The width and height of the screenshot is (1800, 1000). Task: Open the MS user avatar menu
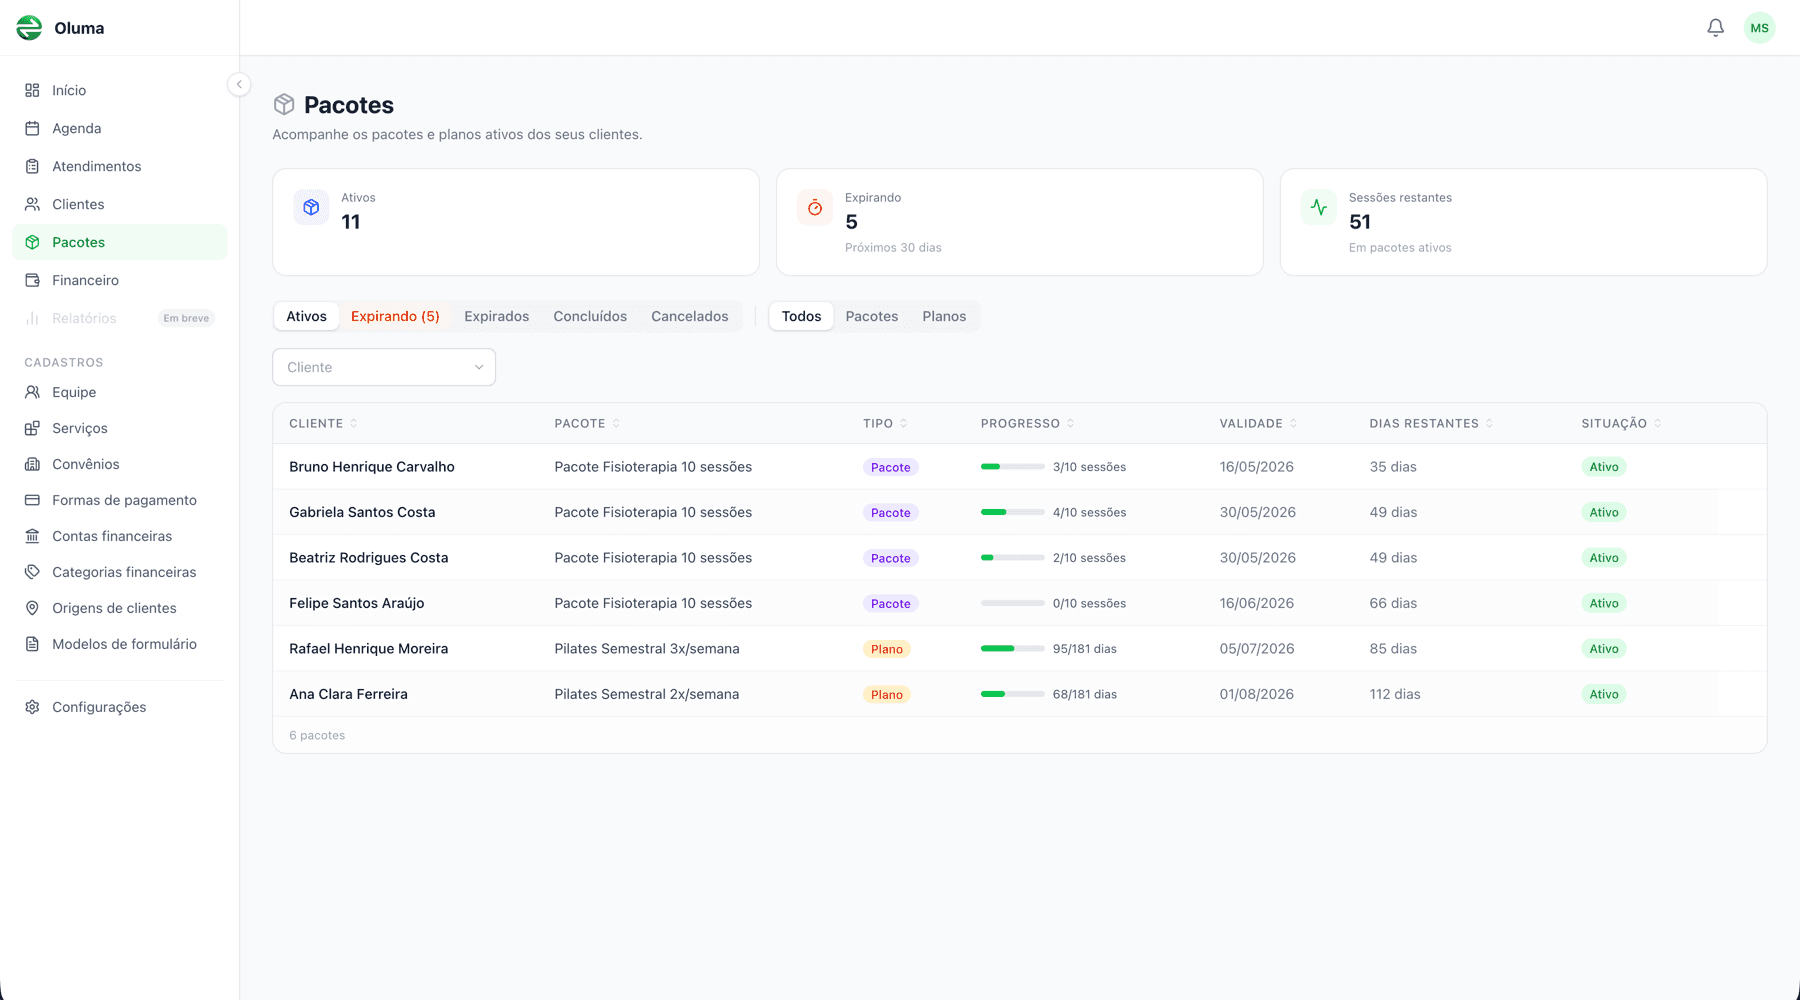click(1759, 28)
